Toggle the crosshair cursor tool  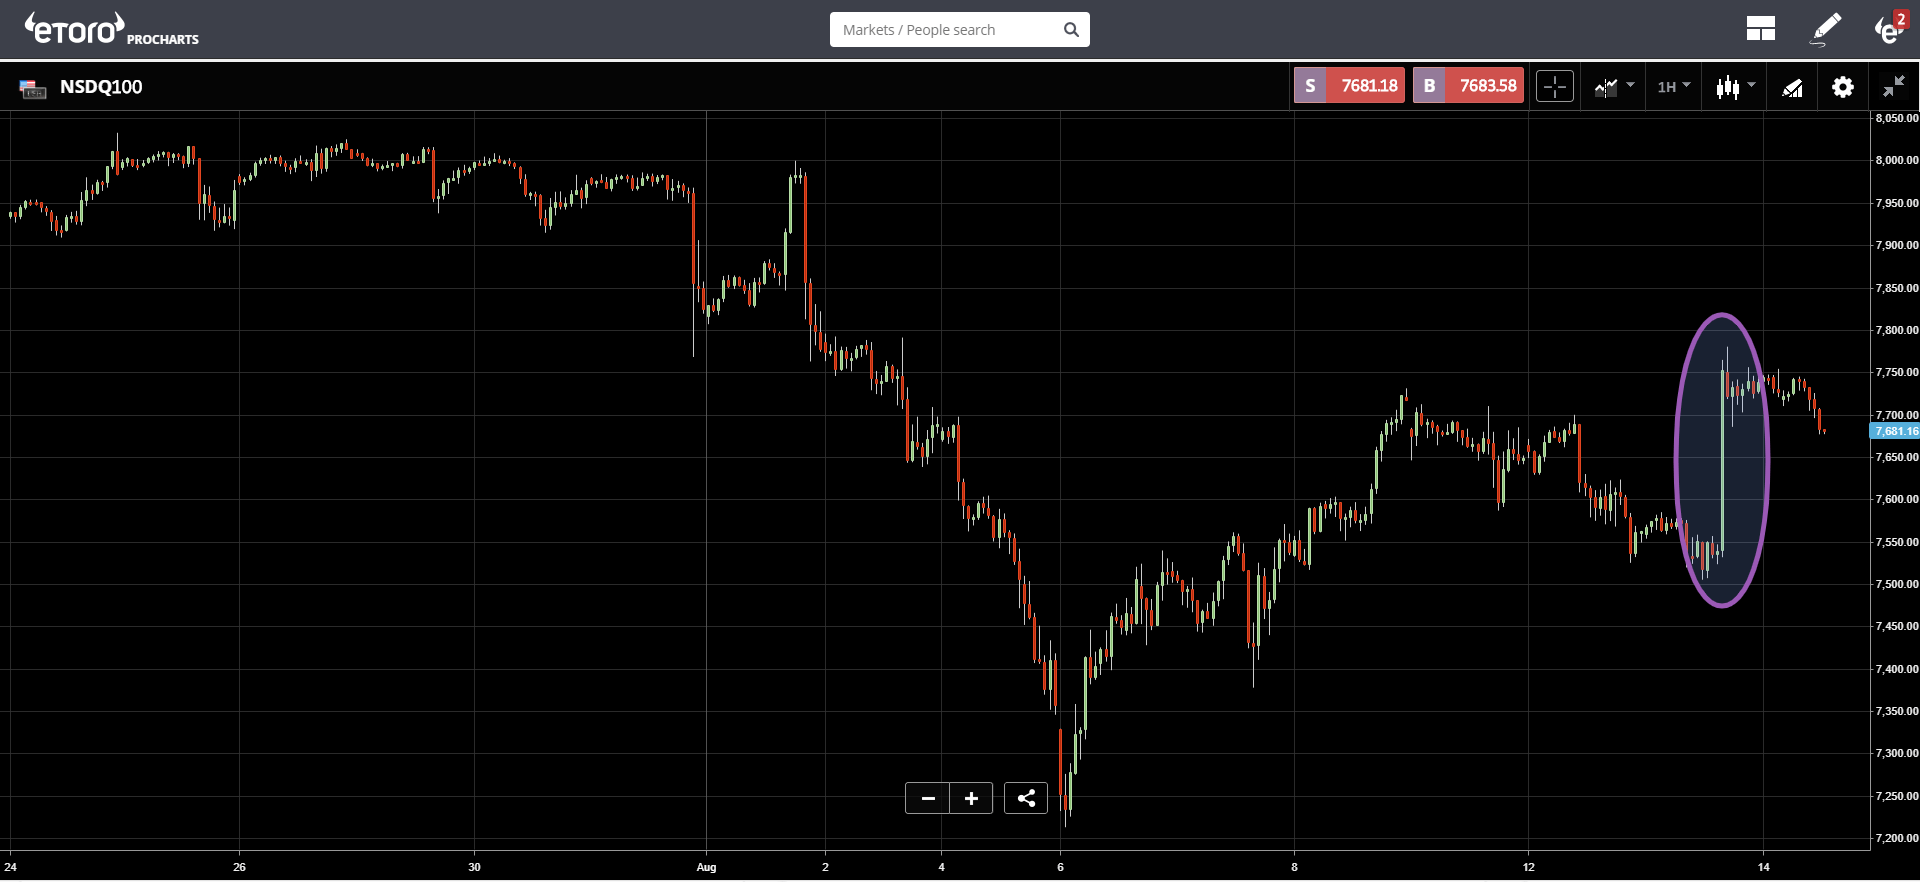(x=1555, y=87)
